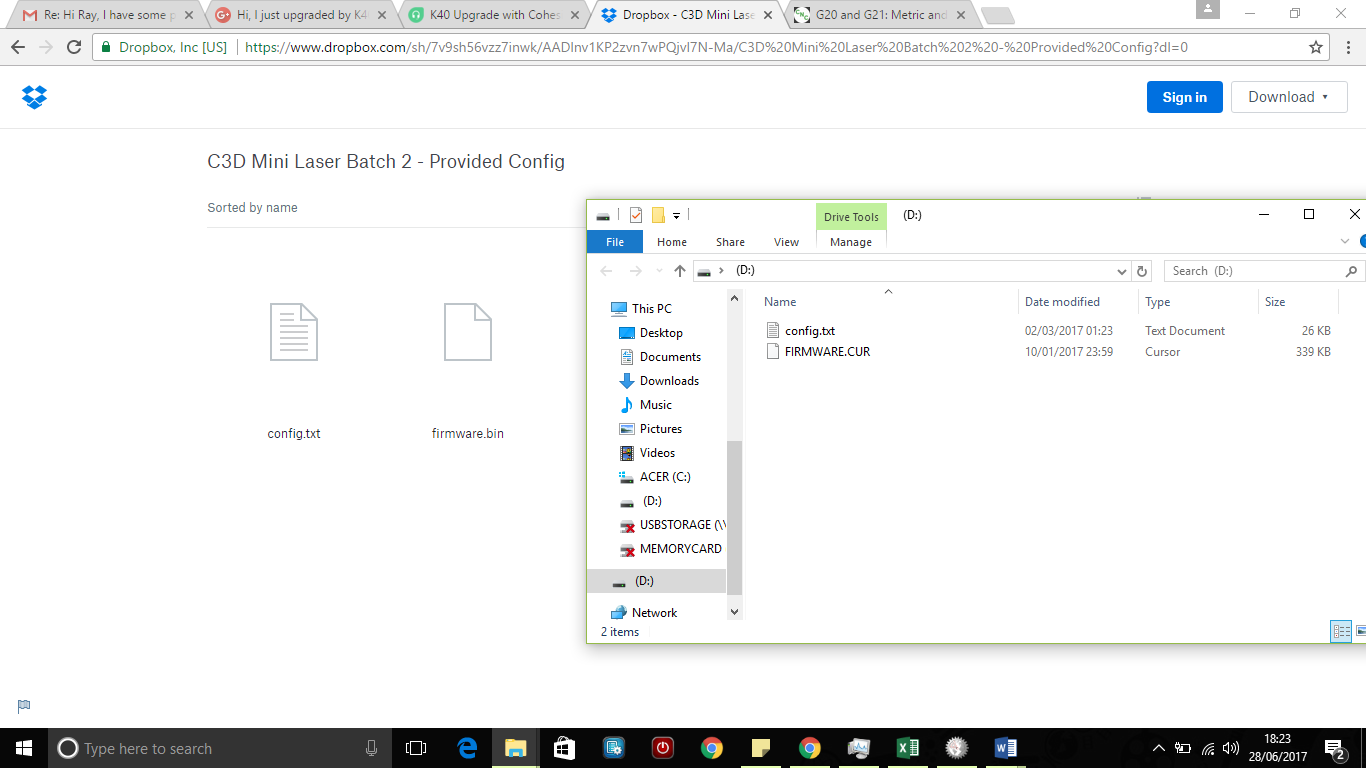The height and width of the screenshot is (768, 1366).
Task: Open the Manage ribbon tab
Action: tap(851, 242)
